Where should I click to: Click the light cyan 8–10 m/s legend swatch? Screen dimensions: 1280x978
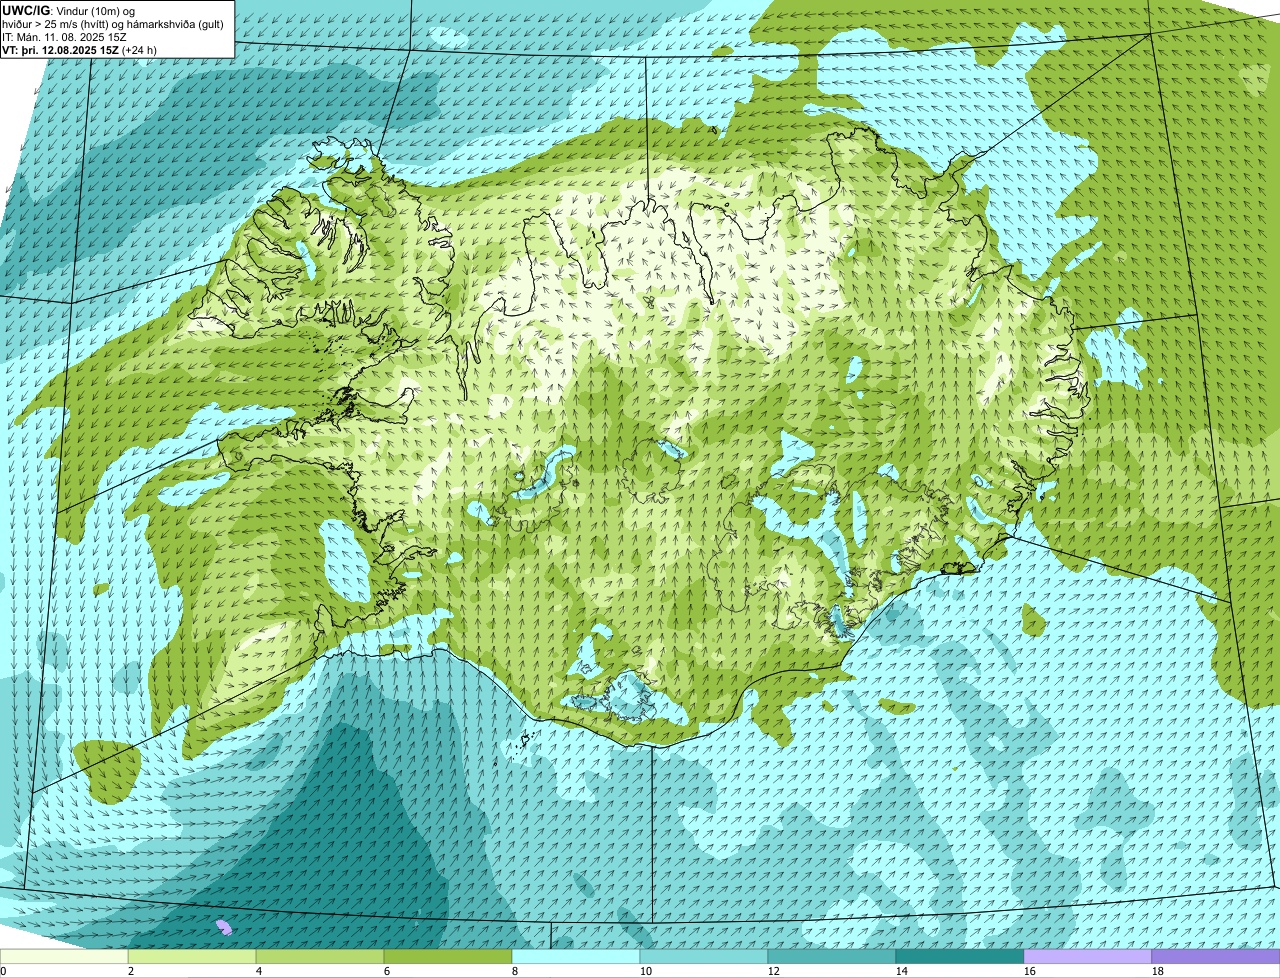pos(576,957)
